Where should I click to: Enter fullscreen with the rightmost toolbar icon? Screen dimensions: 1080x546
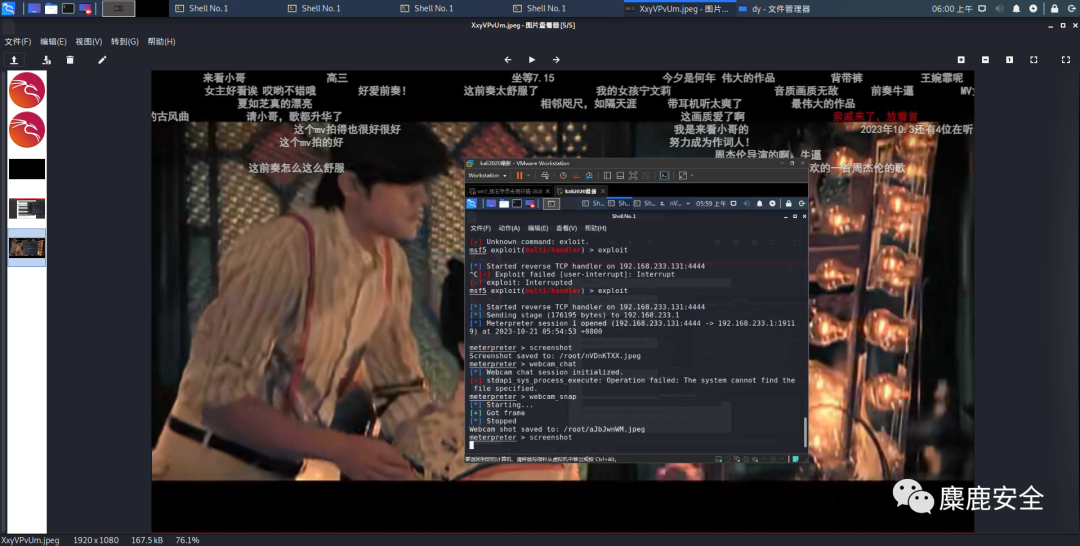pyautogui.click(x=1066, y=60)
